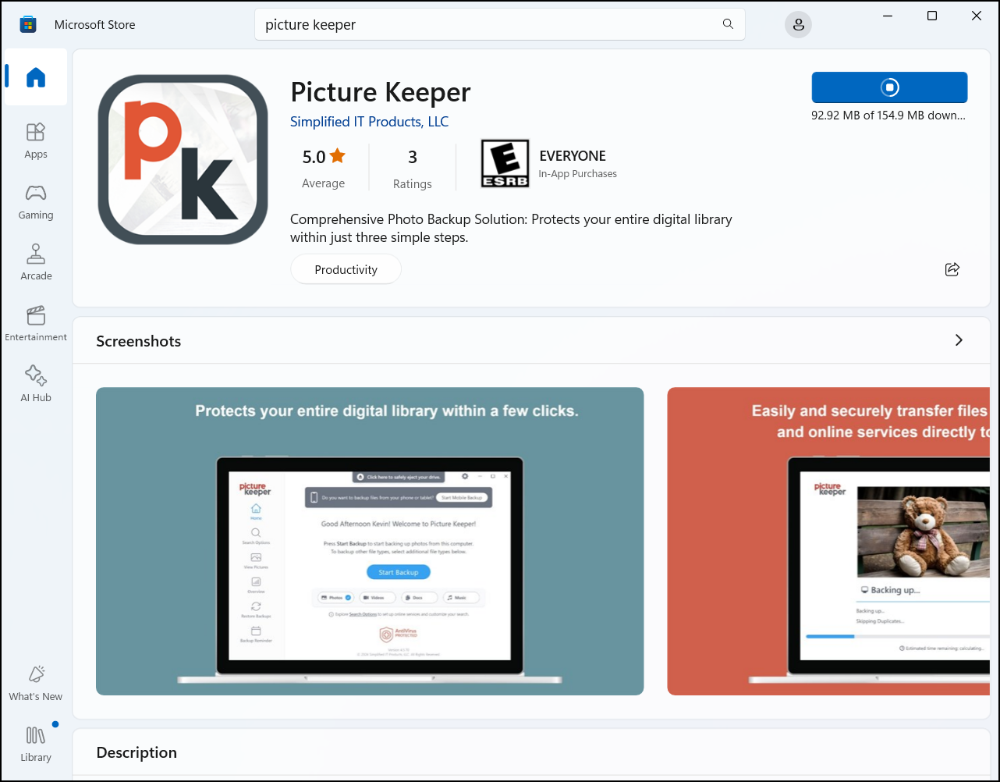The height and width of the screenshot is (782, 1000).
Task: Stop the Picture Keeper download
Action: [889, 87]
